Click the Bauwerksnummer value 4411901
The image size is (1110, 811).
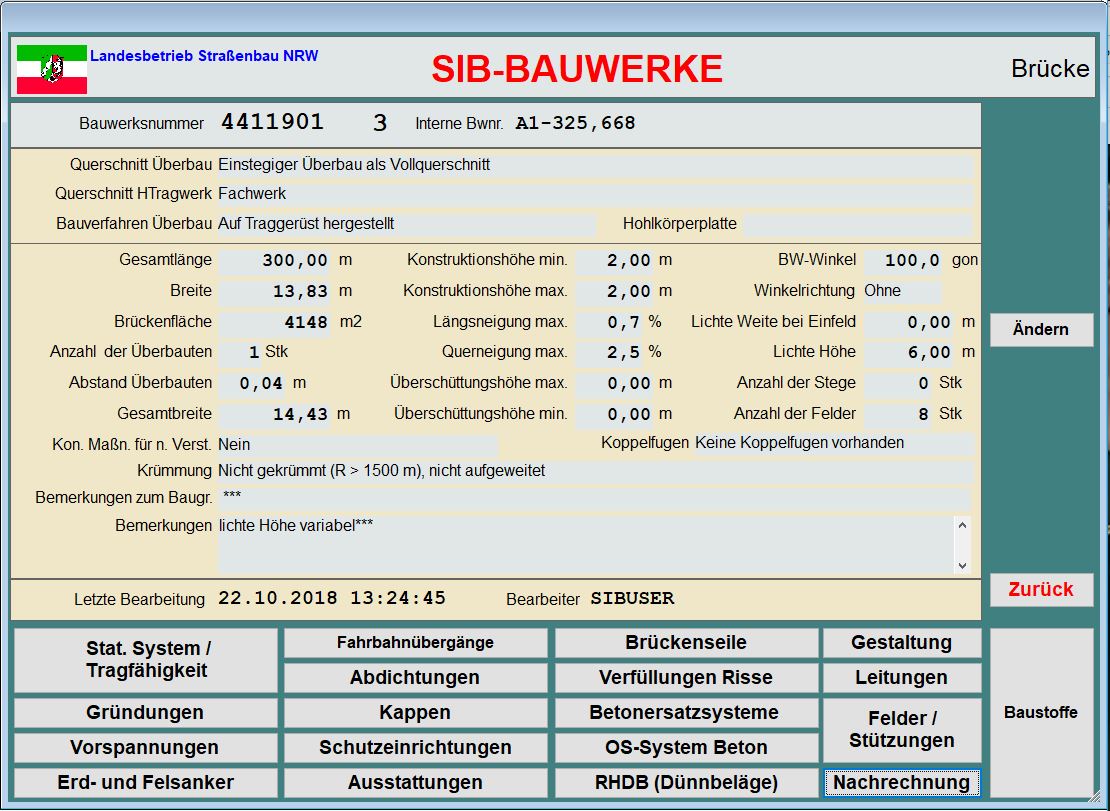pos(273,122)
